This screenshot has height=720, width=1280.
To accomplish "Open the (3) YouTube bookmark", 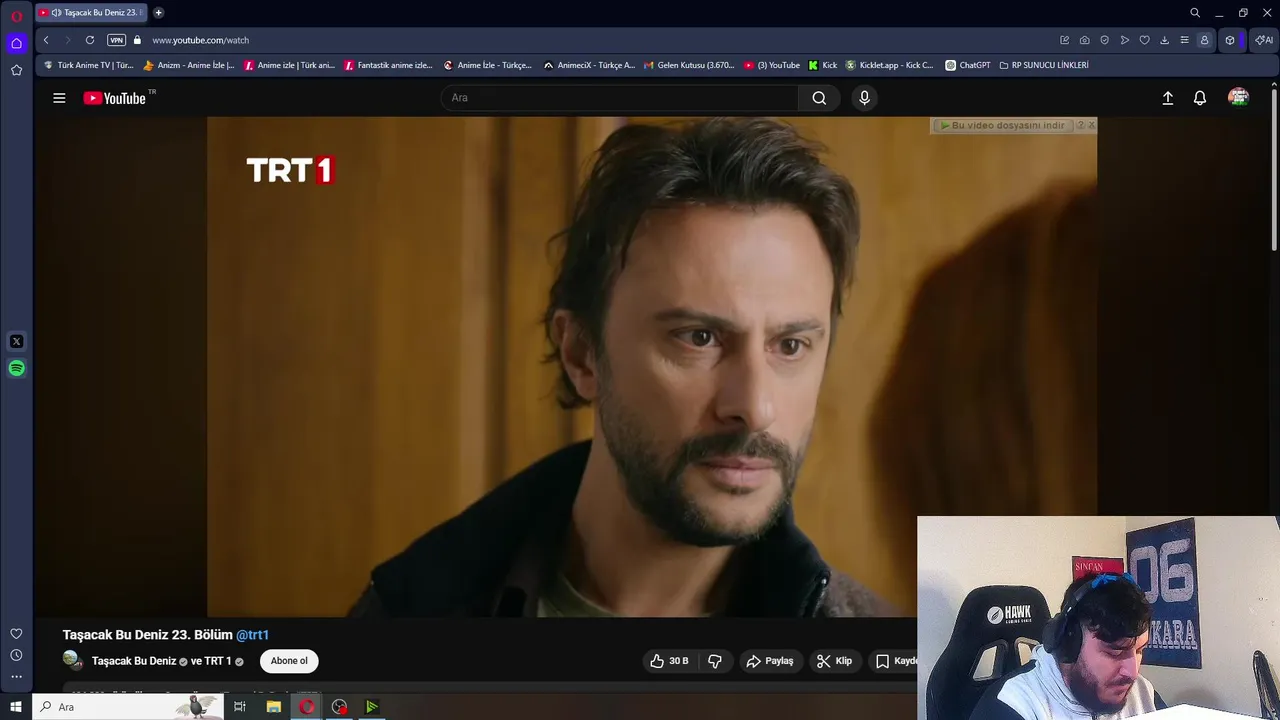I will (772, 65).
